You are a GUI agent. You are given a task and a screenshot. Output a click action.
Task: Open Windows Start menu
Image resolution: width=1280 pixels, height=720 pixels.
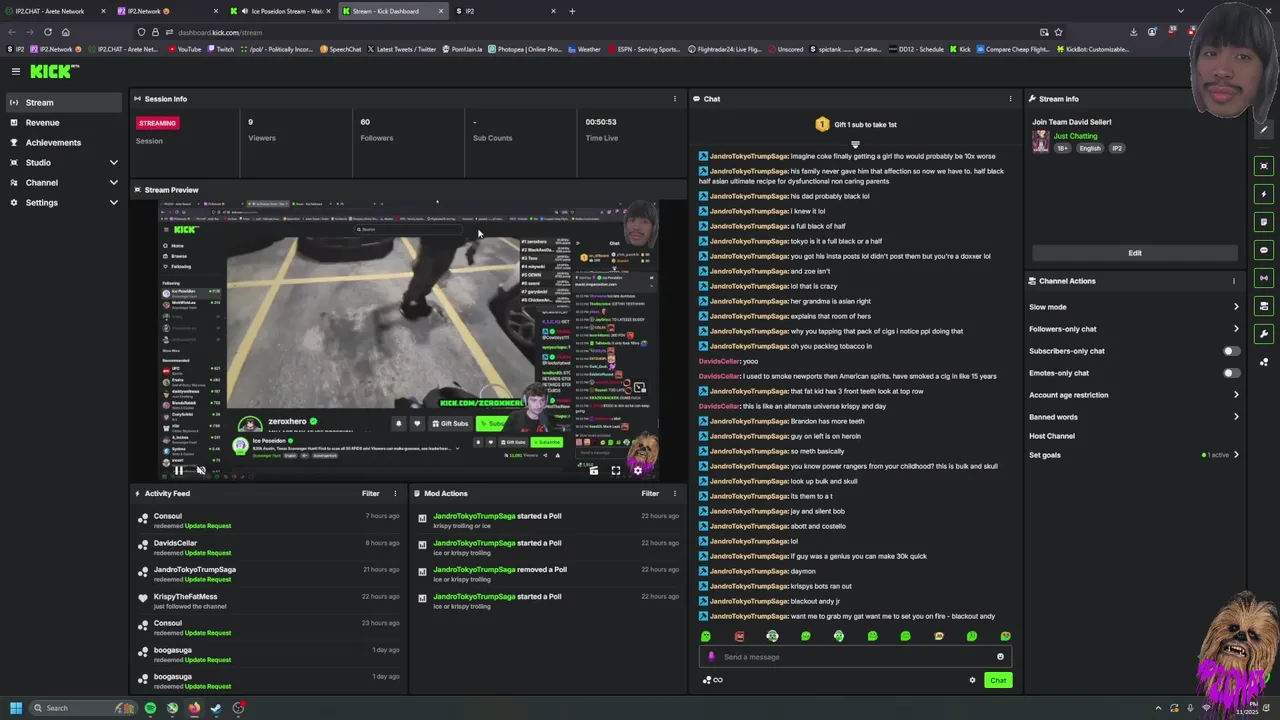click(x=15, y=708)
